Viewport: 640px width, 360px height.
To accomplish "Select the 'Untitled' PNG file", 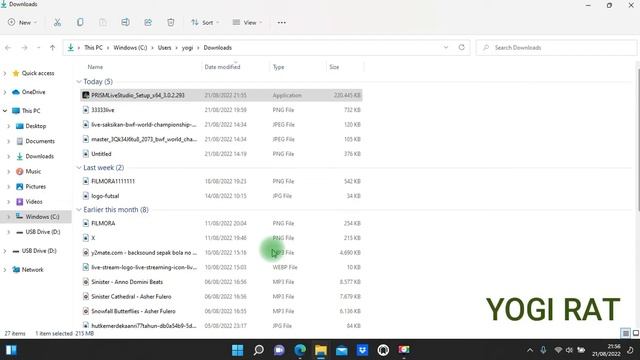I will point(221,154).
